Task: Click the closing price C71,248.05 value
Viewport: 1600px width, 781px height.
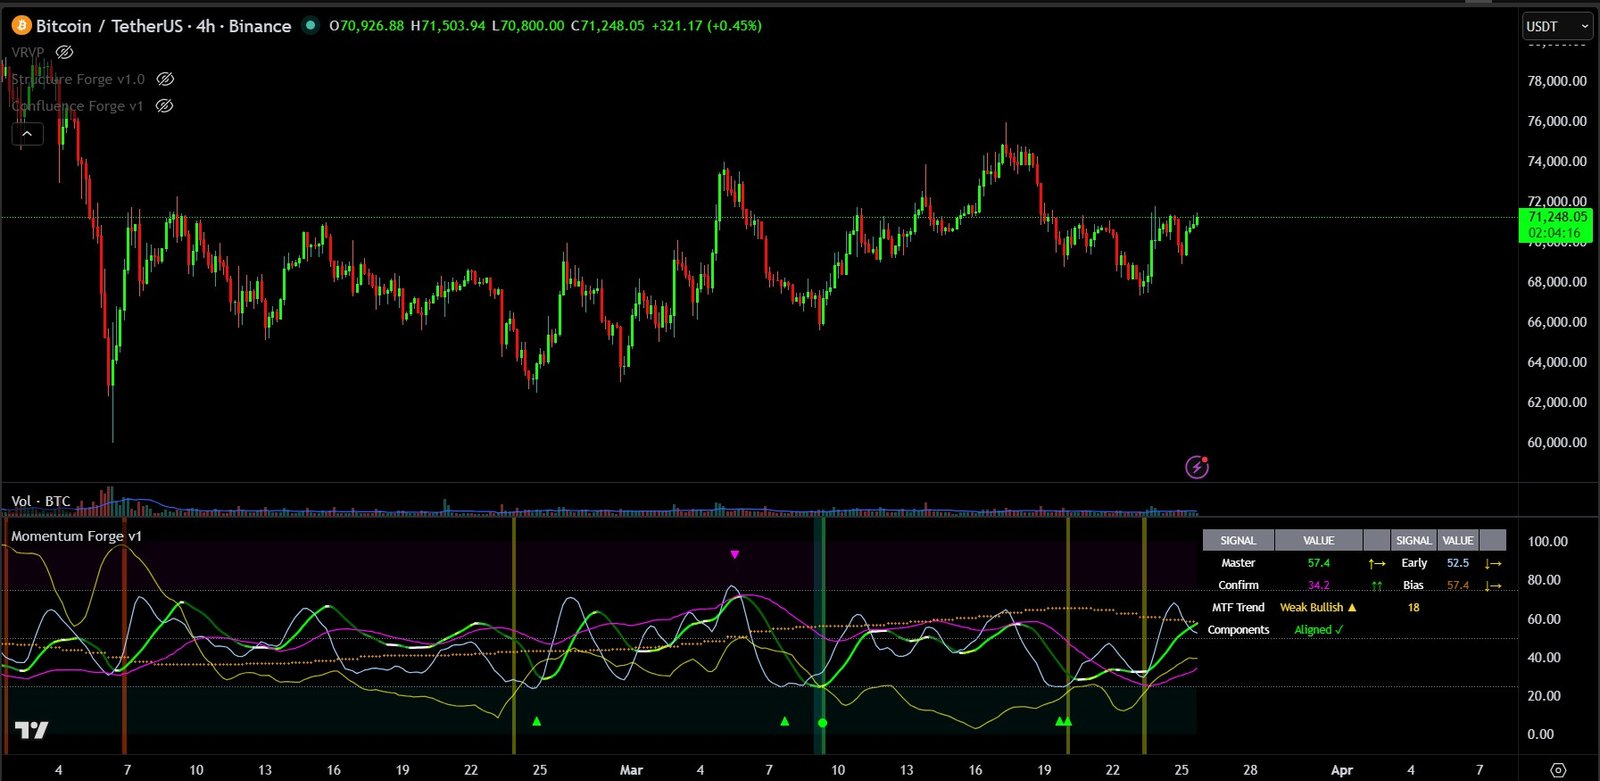Action: pos(607,26)
